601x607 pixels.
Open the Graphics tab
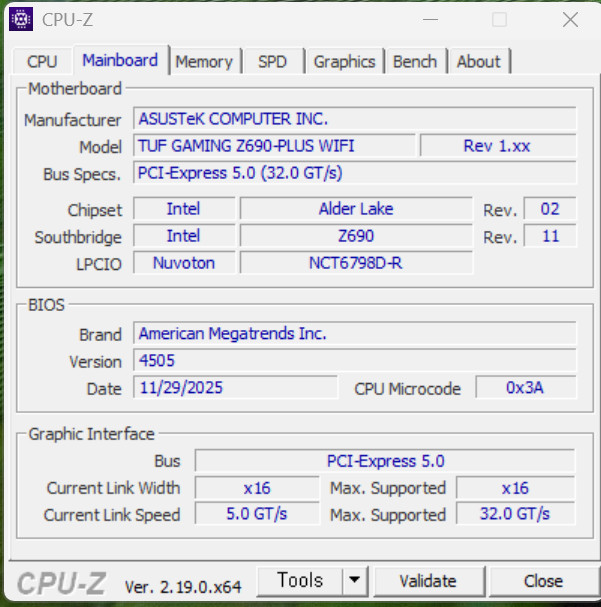(344, 62)
